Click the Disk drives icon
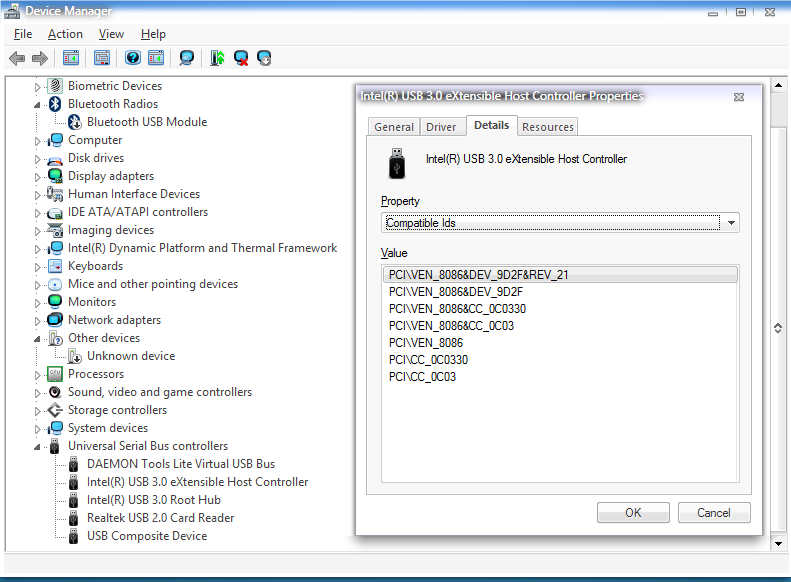Viewport: 791px width, 582px height. pos(55,158)
